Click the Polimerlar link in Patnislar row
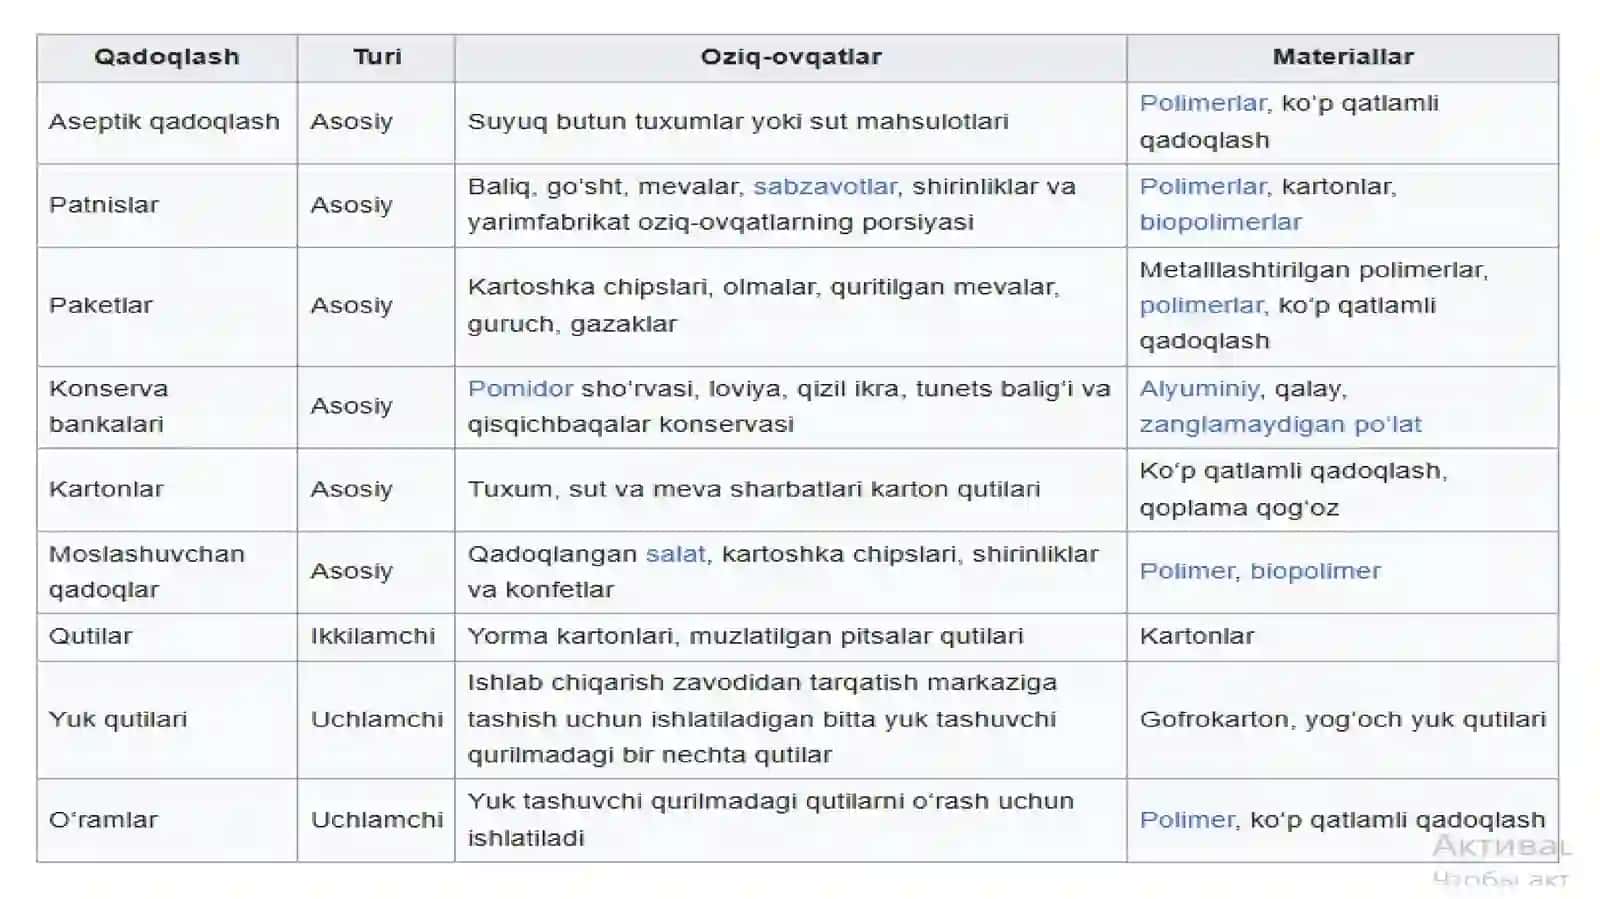The height and width of the screenshot is (899, 1600). point(1203,186)
